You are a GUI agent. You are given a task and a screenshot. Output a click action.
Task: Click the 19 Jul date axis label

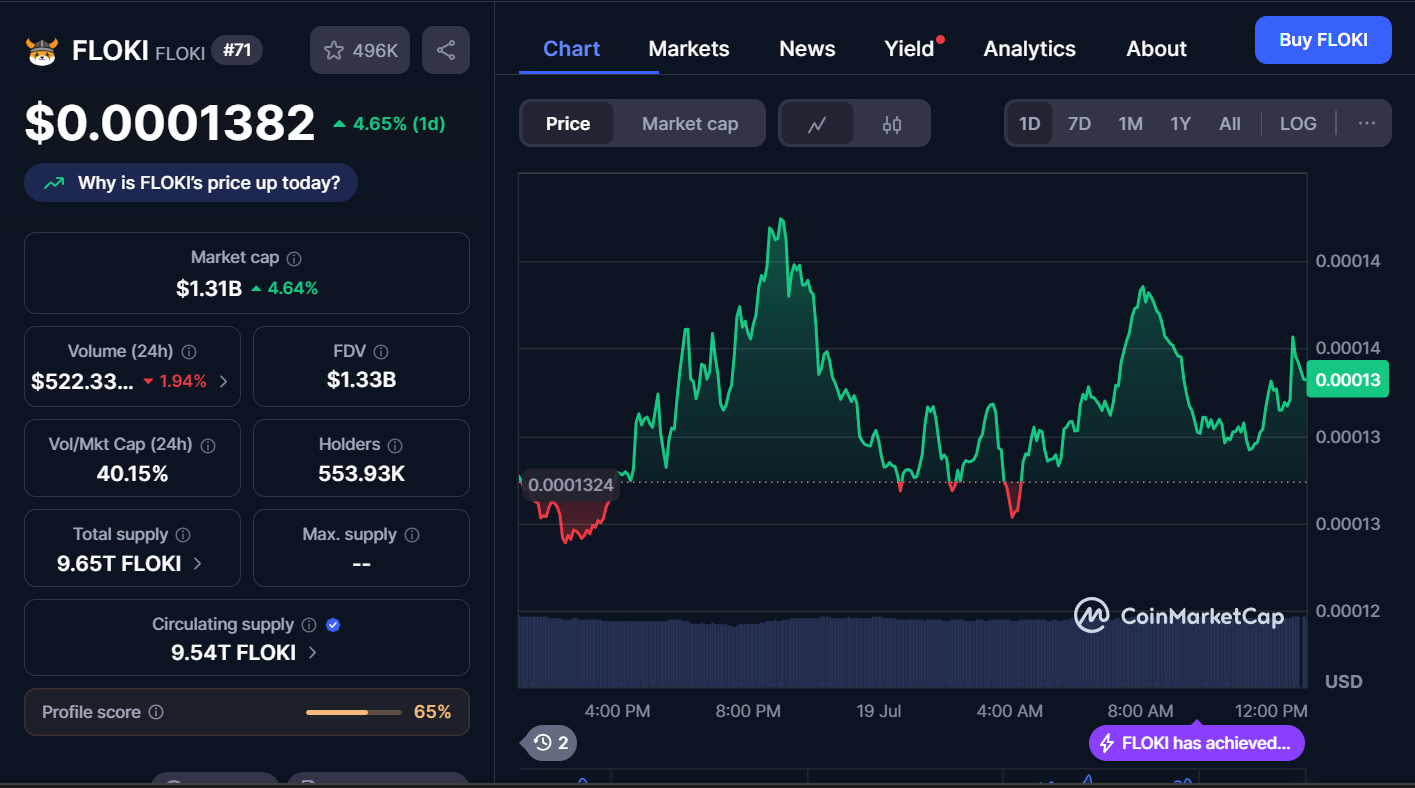click(x=879, y=711)
